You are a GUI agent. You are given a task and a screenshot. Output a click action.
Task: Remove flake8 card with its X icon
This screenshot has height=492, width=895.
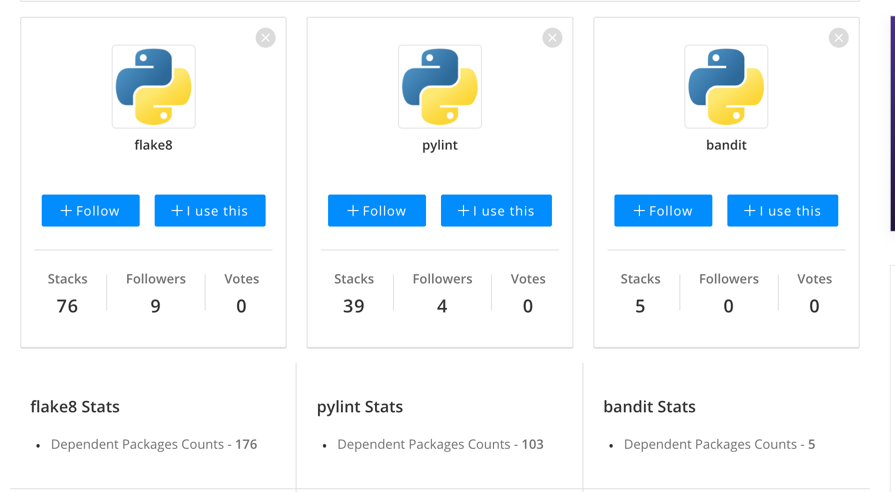tap(265, 38)
